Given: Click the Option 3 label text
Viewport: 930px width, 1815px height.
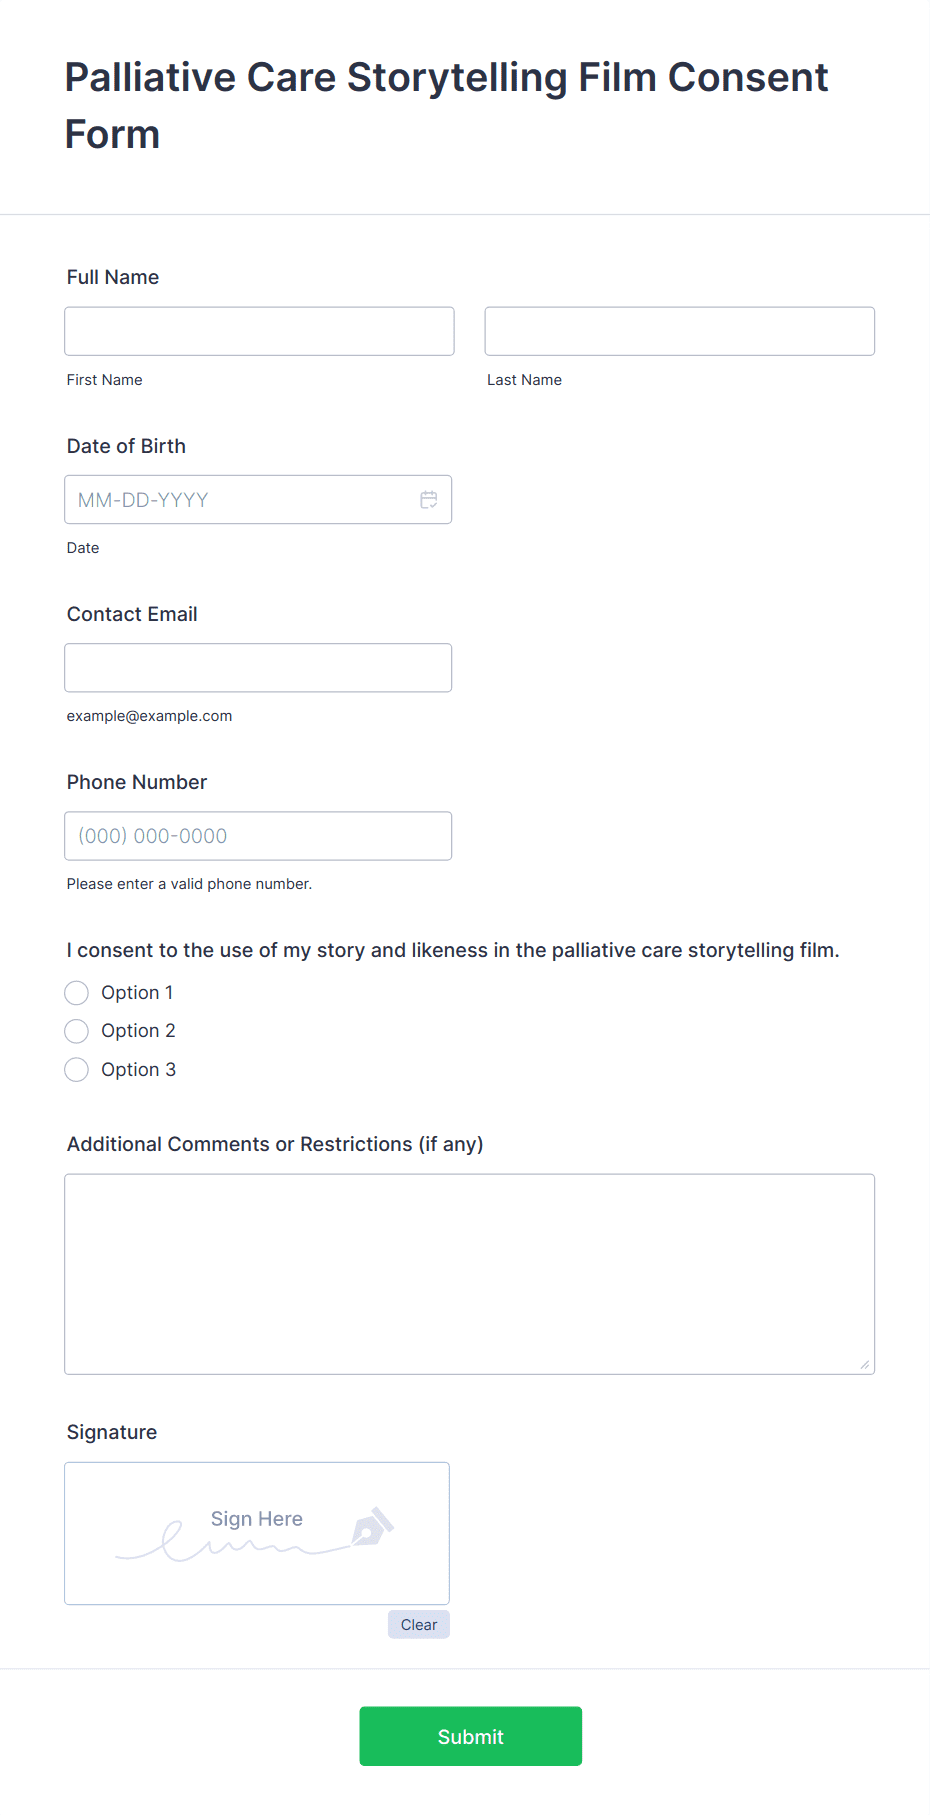Looking at the screenshot, I should point(138,1070).
